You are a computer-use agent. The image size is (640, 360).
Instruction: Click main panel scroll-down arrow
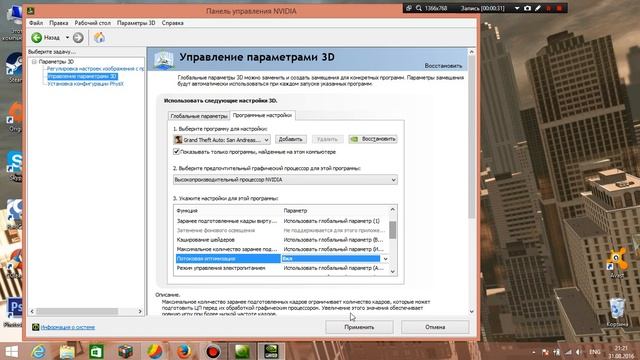(471, 311)
